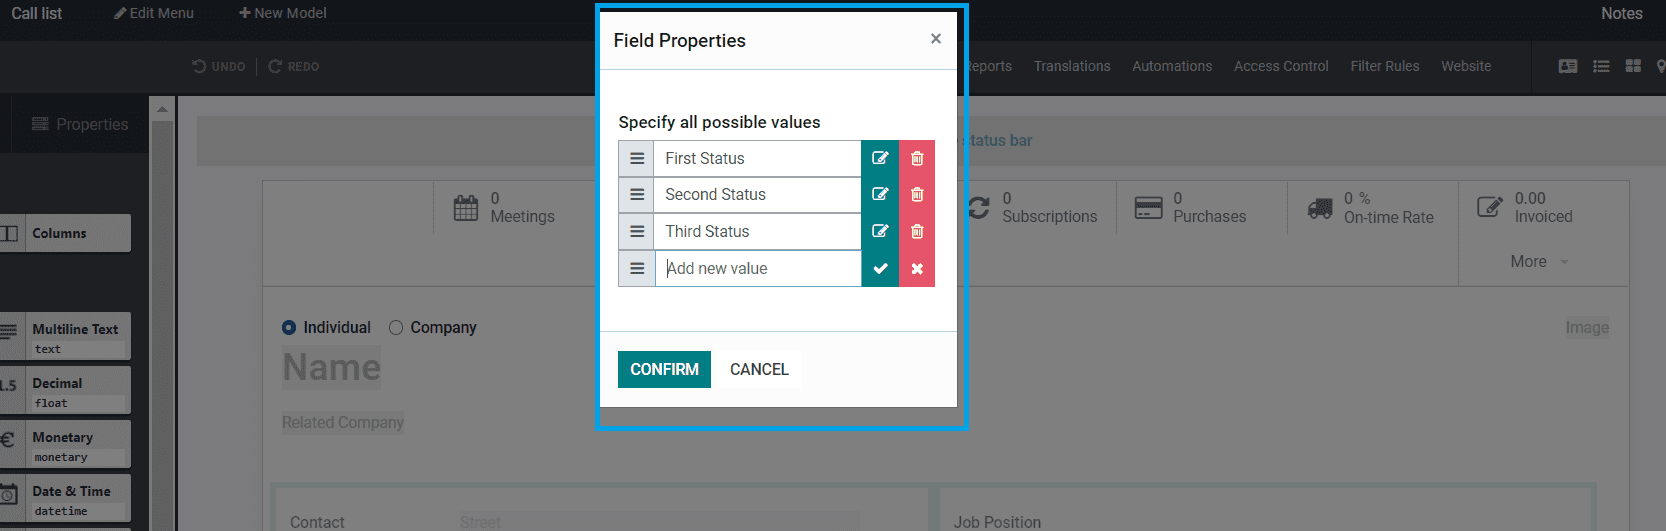Viewport: 1666px width, 531px height.
Task: Delete the Second Status value
Action: [x=917, y=195]
